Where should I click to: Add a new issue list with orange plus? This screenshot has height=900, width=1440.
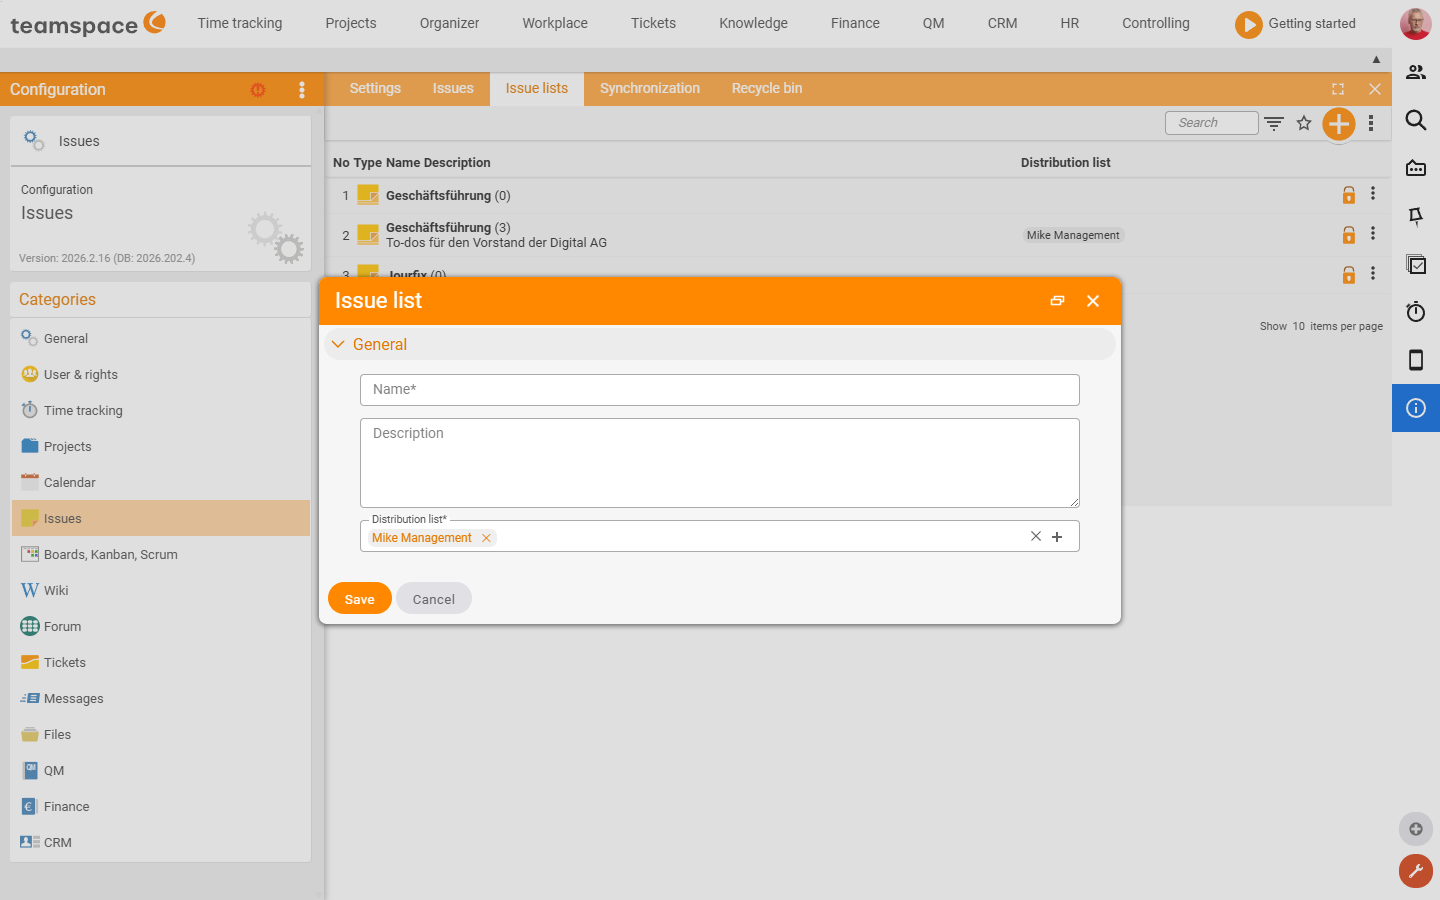pos(1339,124)
